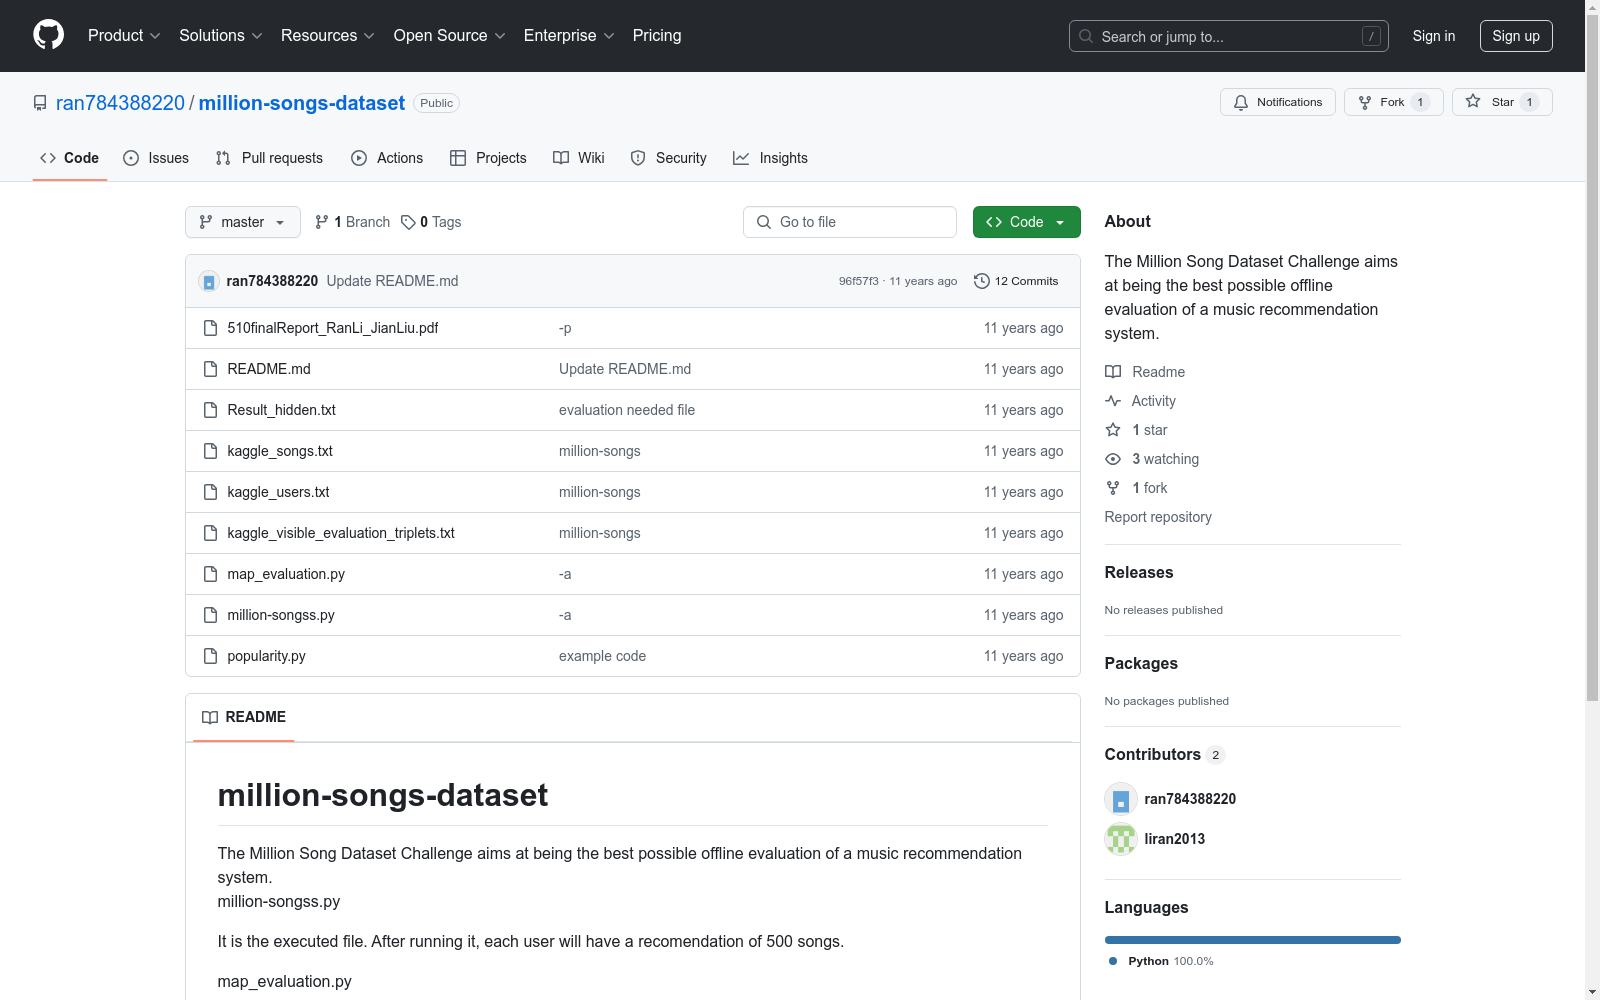Open the 'evaluation needed file' commit message
The image size is (1600, 1000).
click(627, 410)
